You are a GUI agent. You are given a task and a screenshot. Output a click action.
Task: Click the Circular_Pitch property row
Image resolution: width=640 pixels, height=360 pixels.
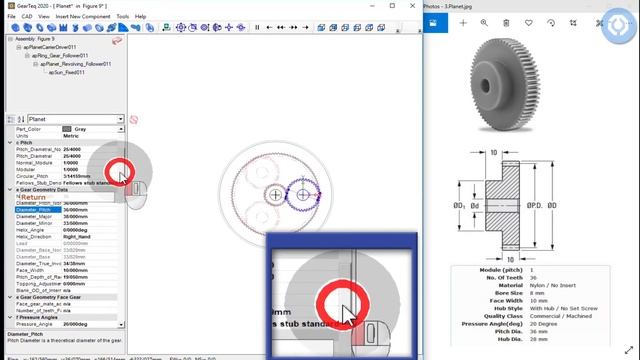67,176
